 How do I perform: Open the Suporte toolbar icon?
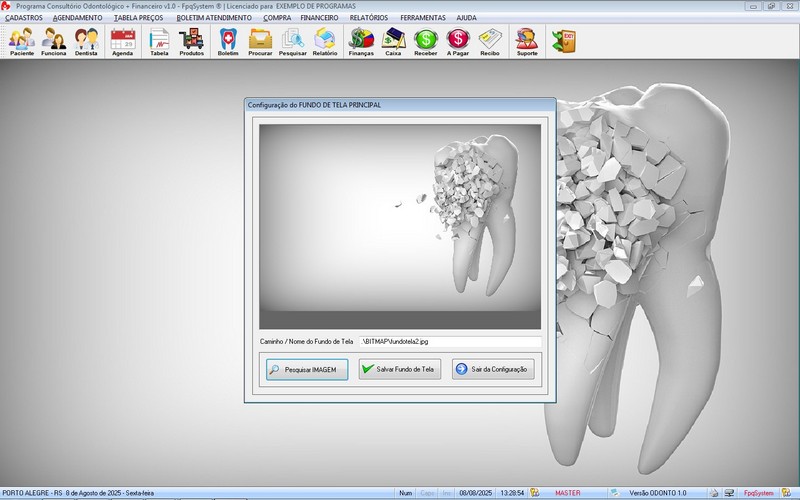[x=526, y=41]
